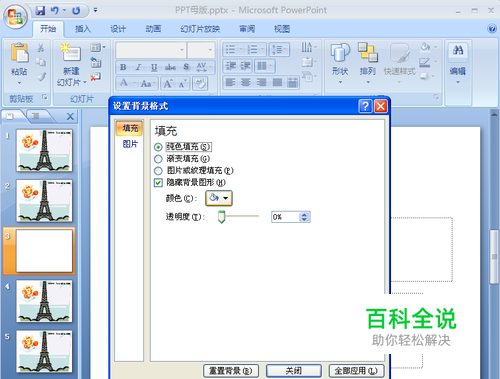Decrease list indent level

click(x=231, y=66)
